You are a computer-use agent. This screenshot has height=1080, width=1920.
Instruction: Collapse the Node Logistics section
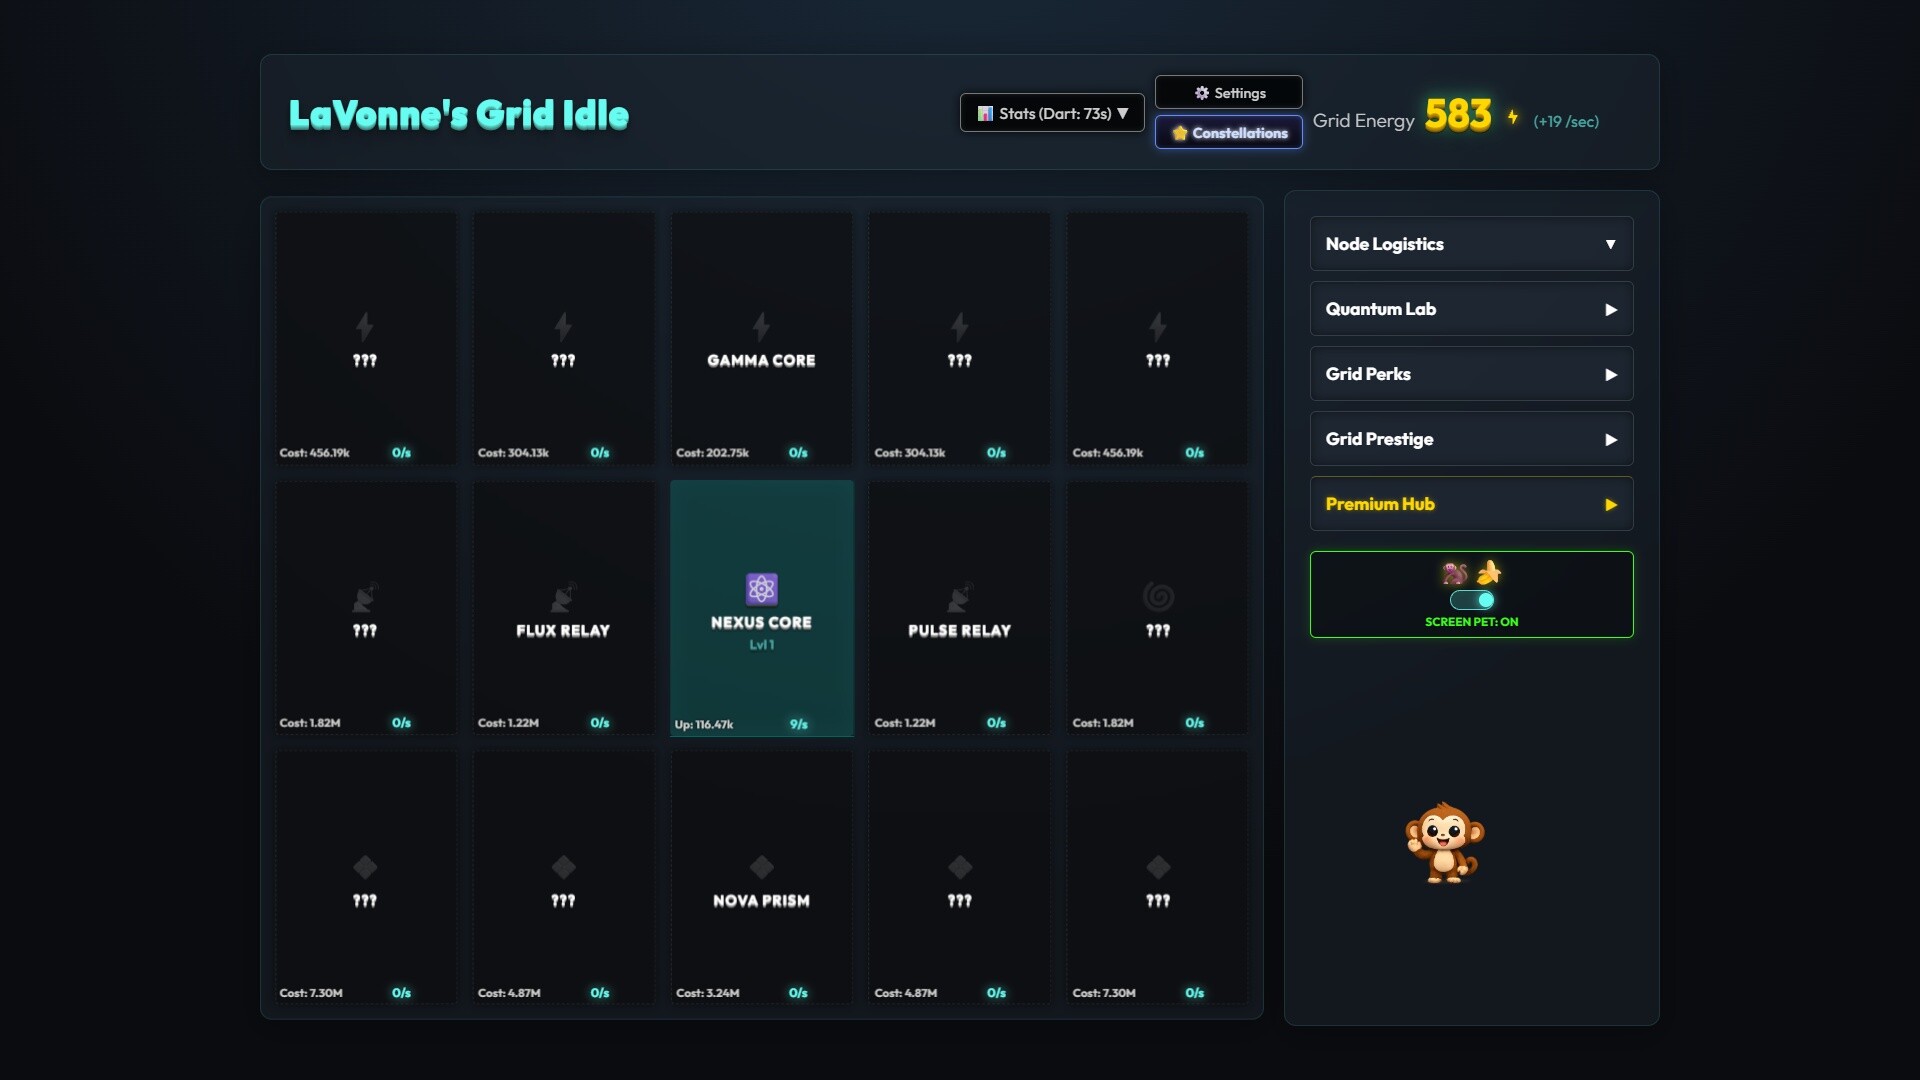click(x=1471, y=244)
